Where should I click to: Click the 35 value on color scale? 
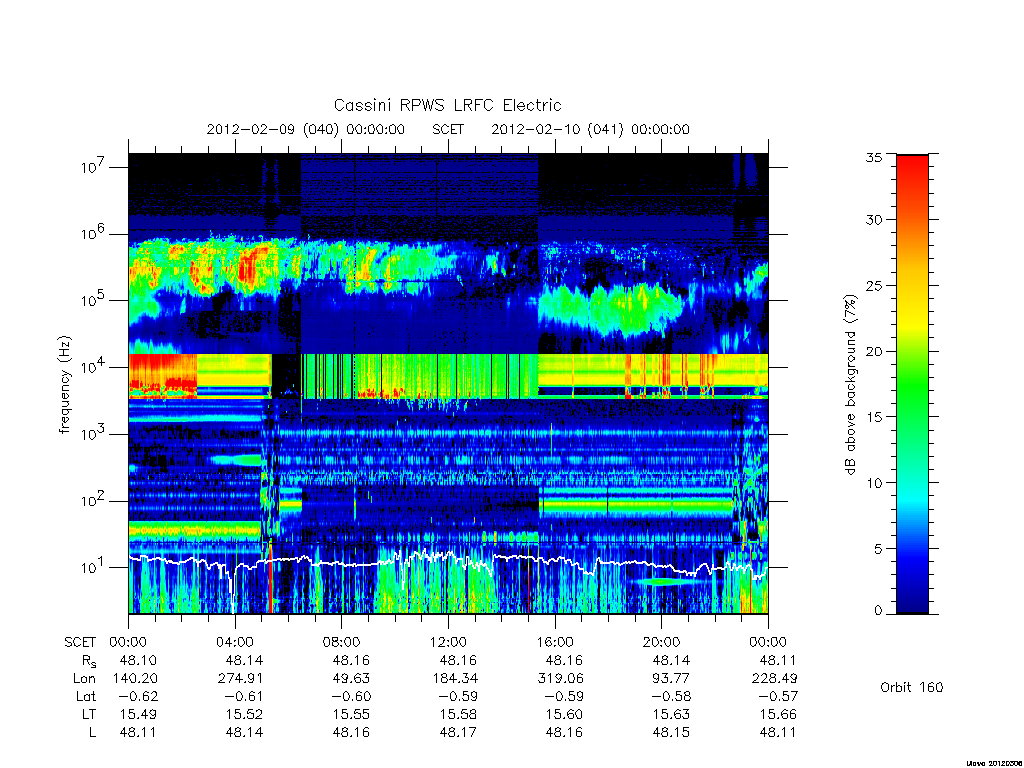[x=873, y=157]
